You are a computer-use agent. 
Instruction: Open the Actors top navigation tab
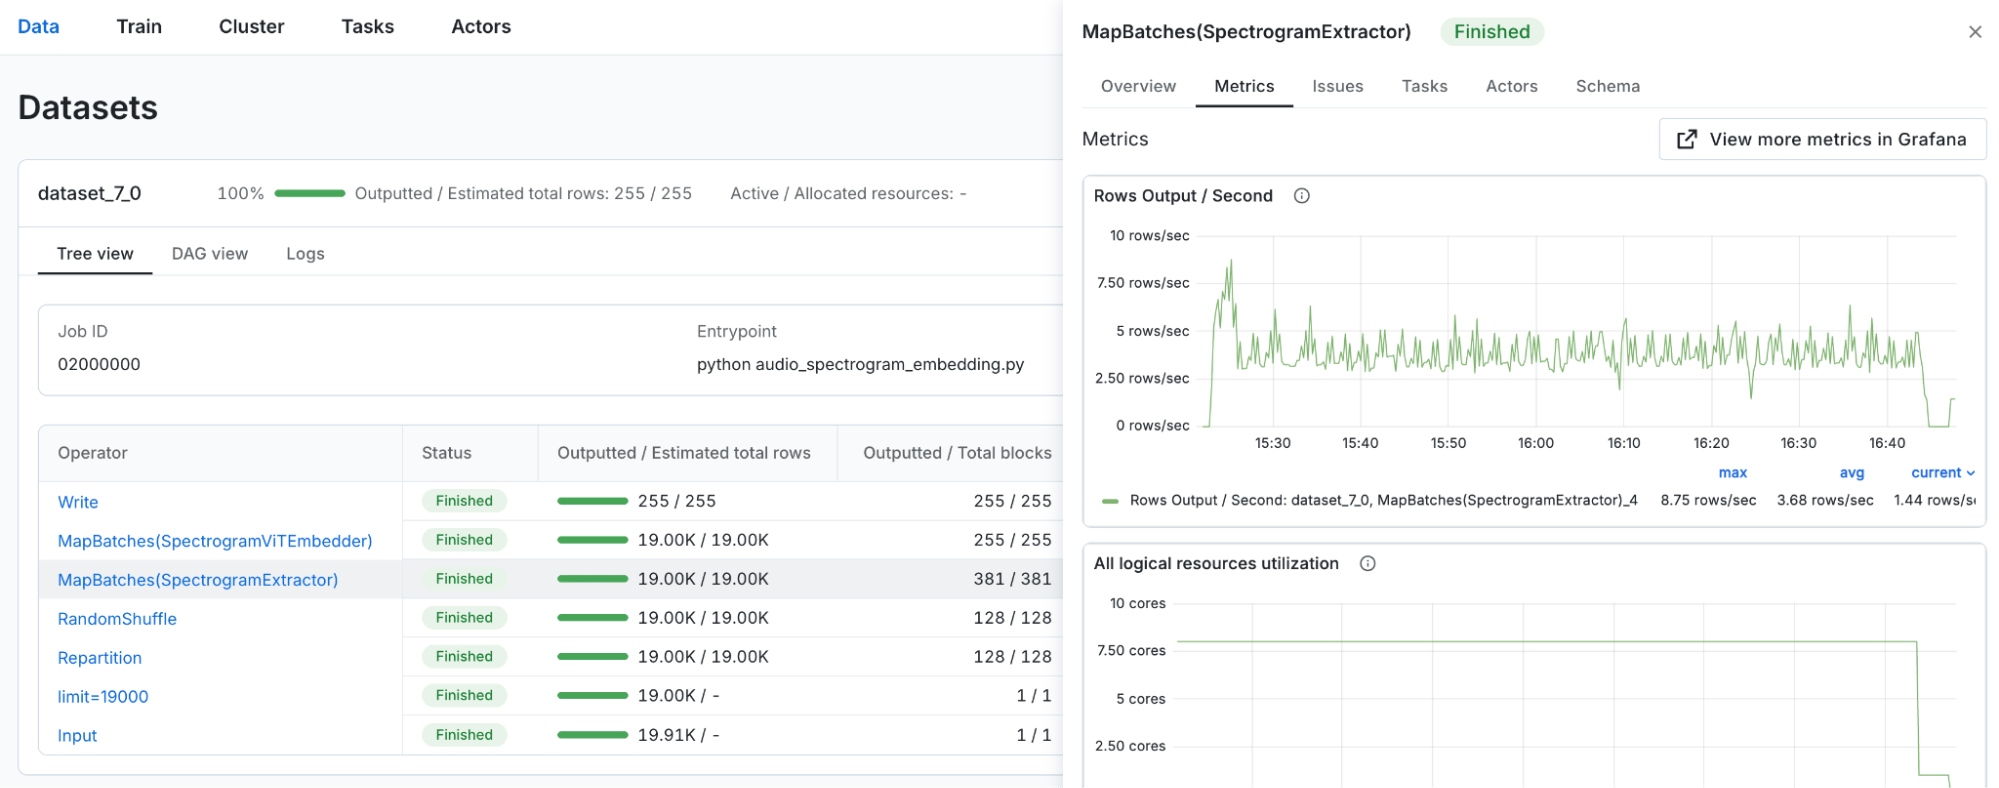click(481, 27)
